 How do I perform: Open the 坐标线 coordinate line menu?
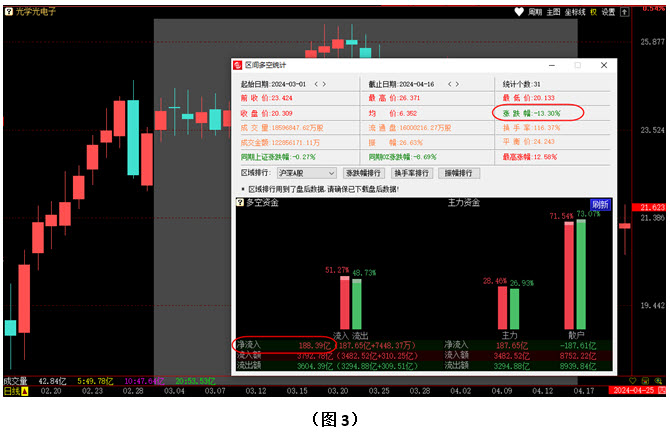[x=575, y=12]
